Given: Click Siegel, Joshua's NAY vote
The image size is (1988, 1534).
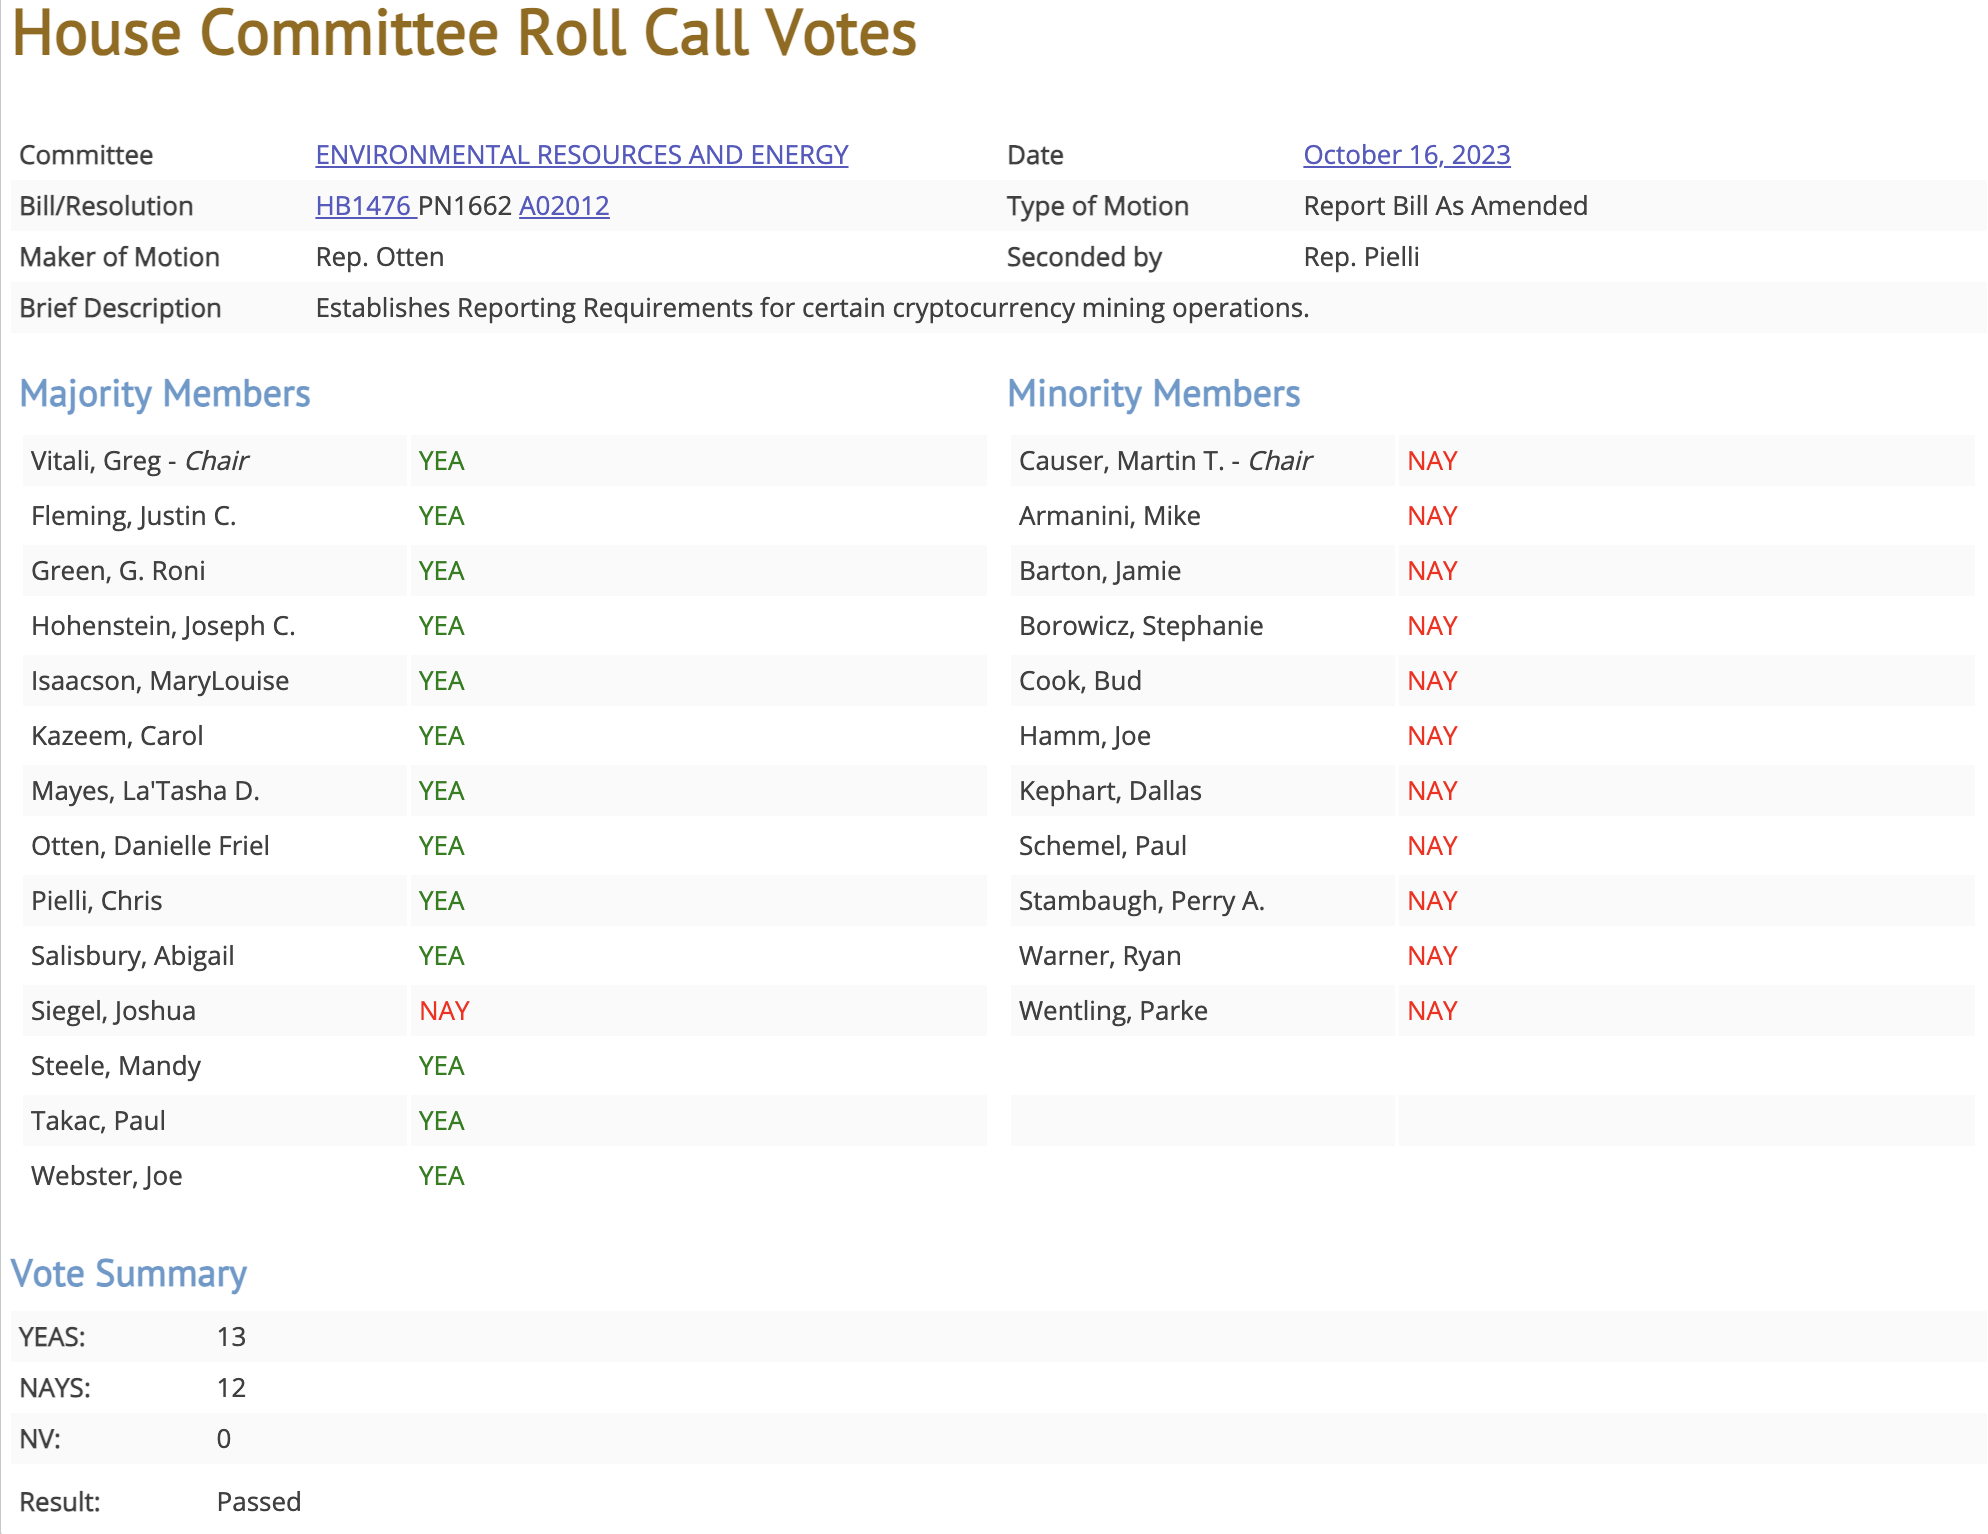Looking at the screenshot, I should pyautogui.click(x=444, y=1011).
